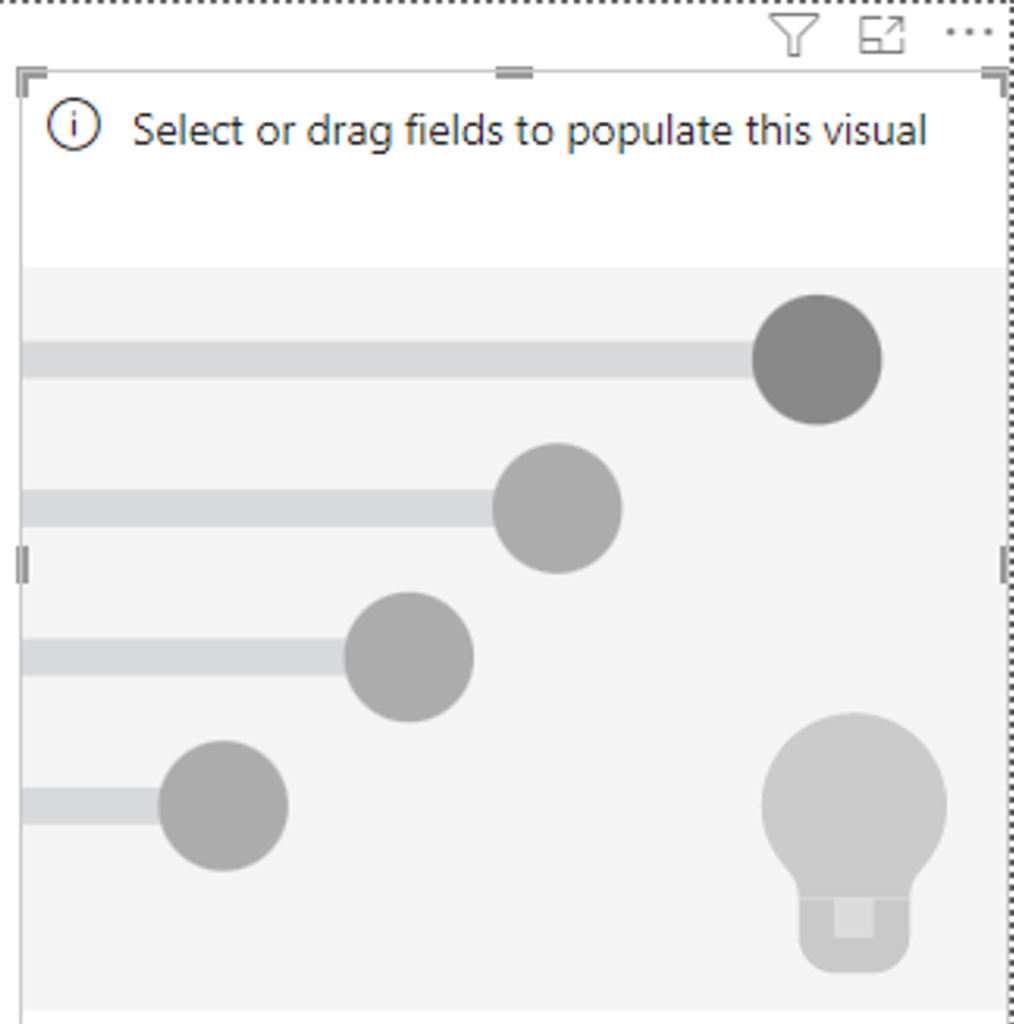Viewport: 1014px width, 1024px height.
Task: Click the third lollipop stem bar
Action: 183,657
